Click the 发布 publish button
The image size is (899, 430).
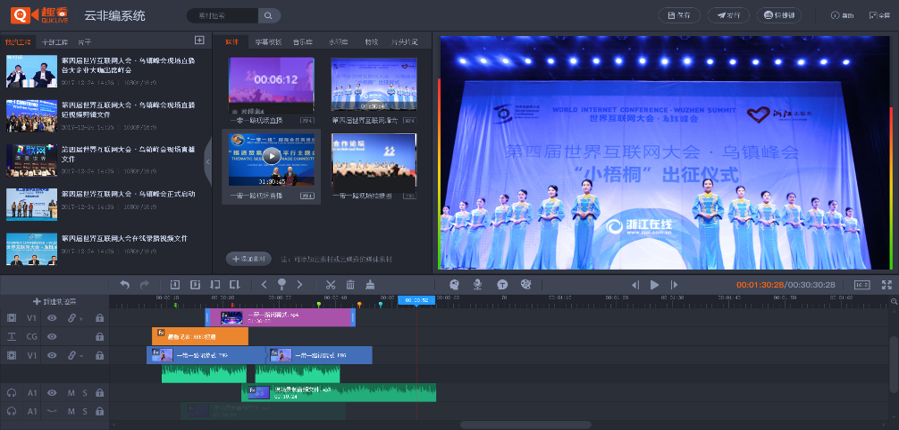click(729, 15)
